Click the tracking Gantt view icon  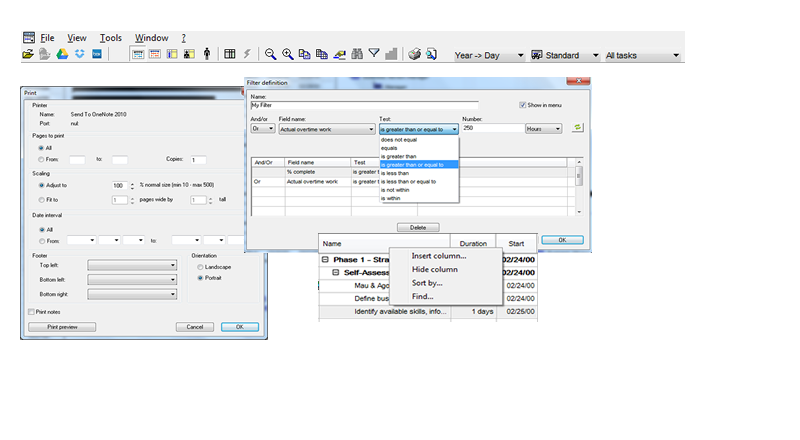click(x=155, y=54)
